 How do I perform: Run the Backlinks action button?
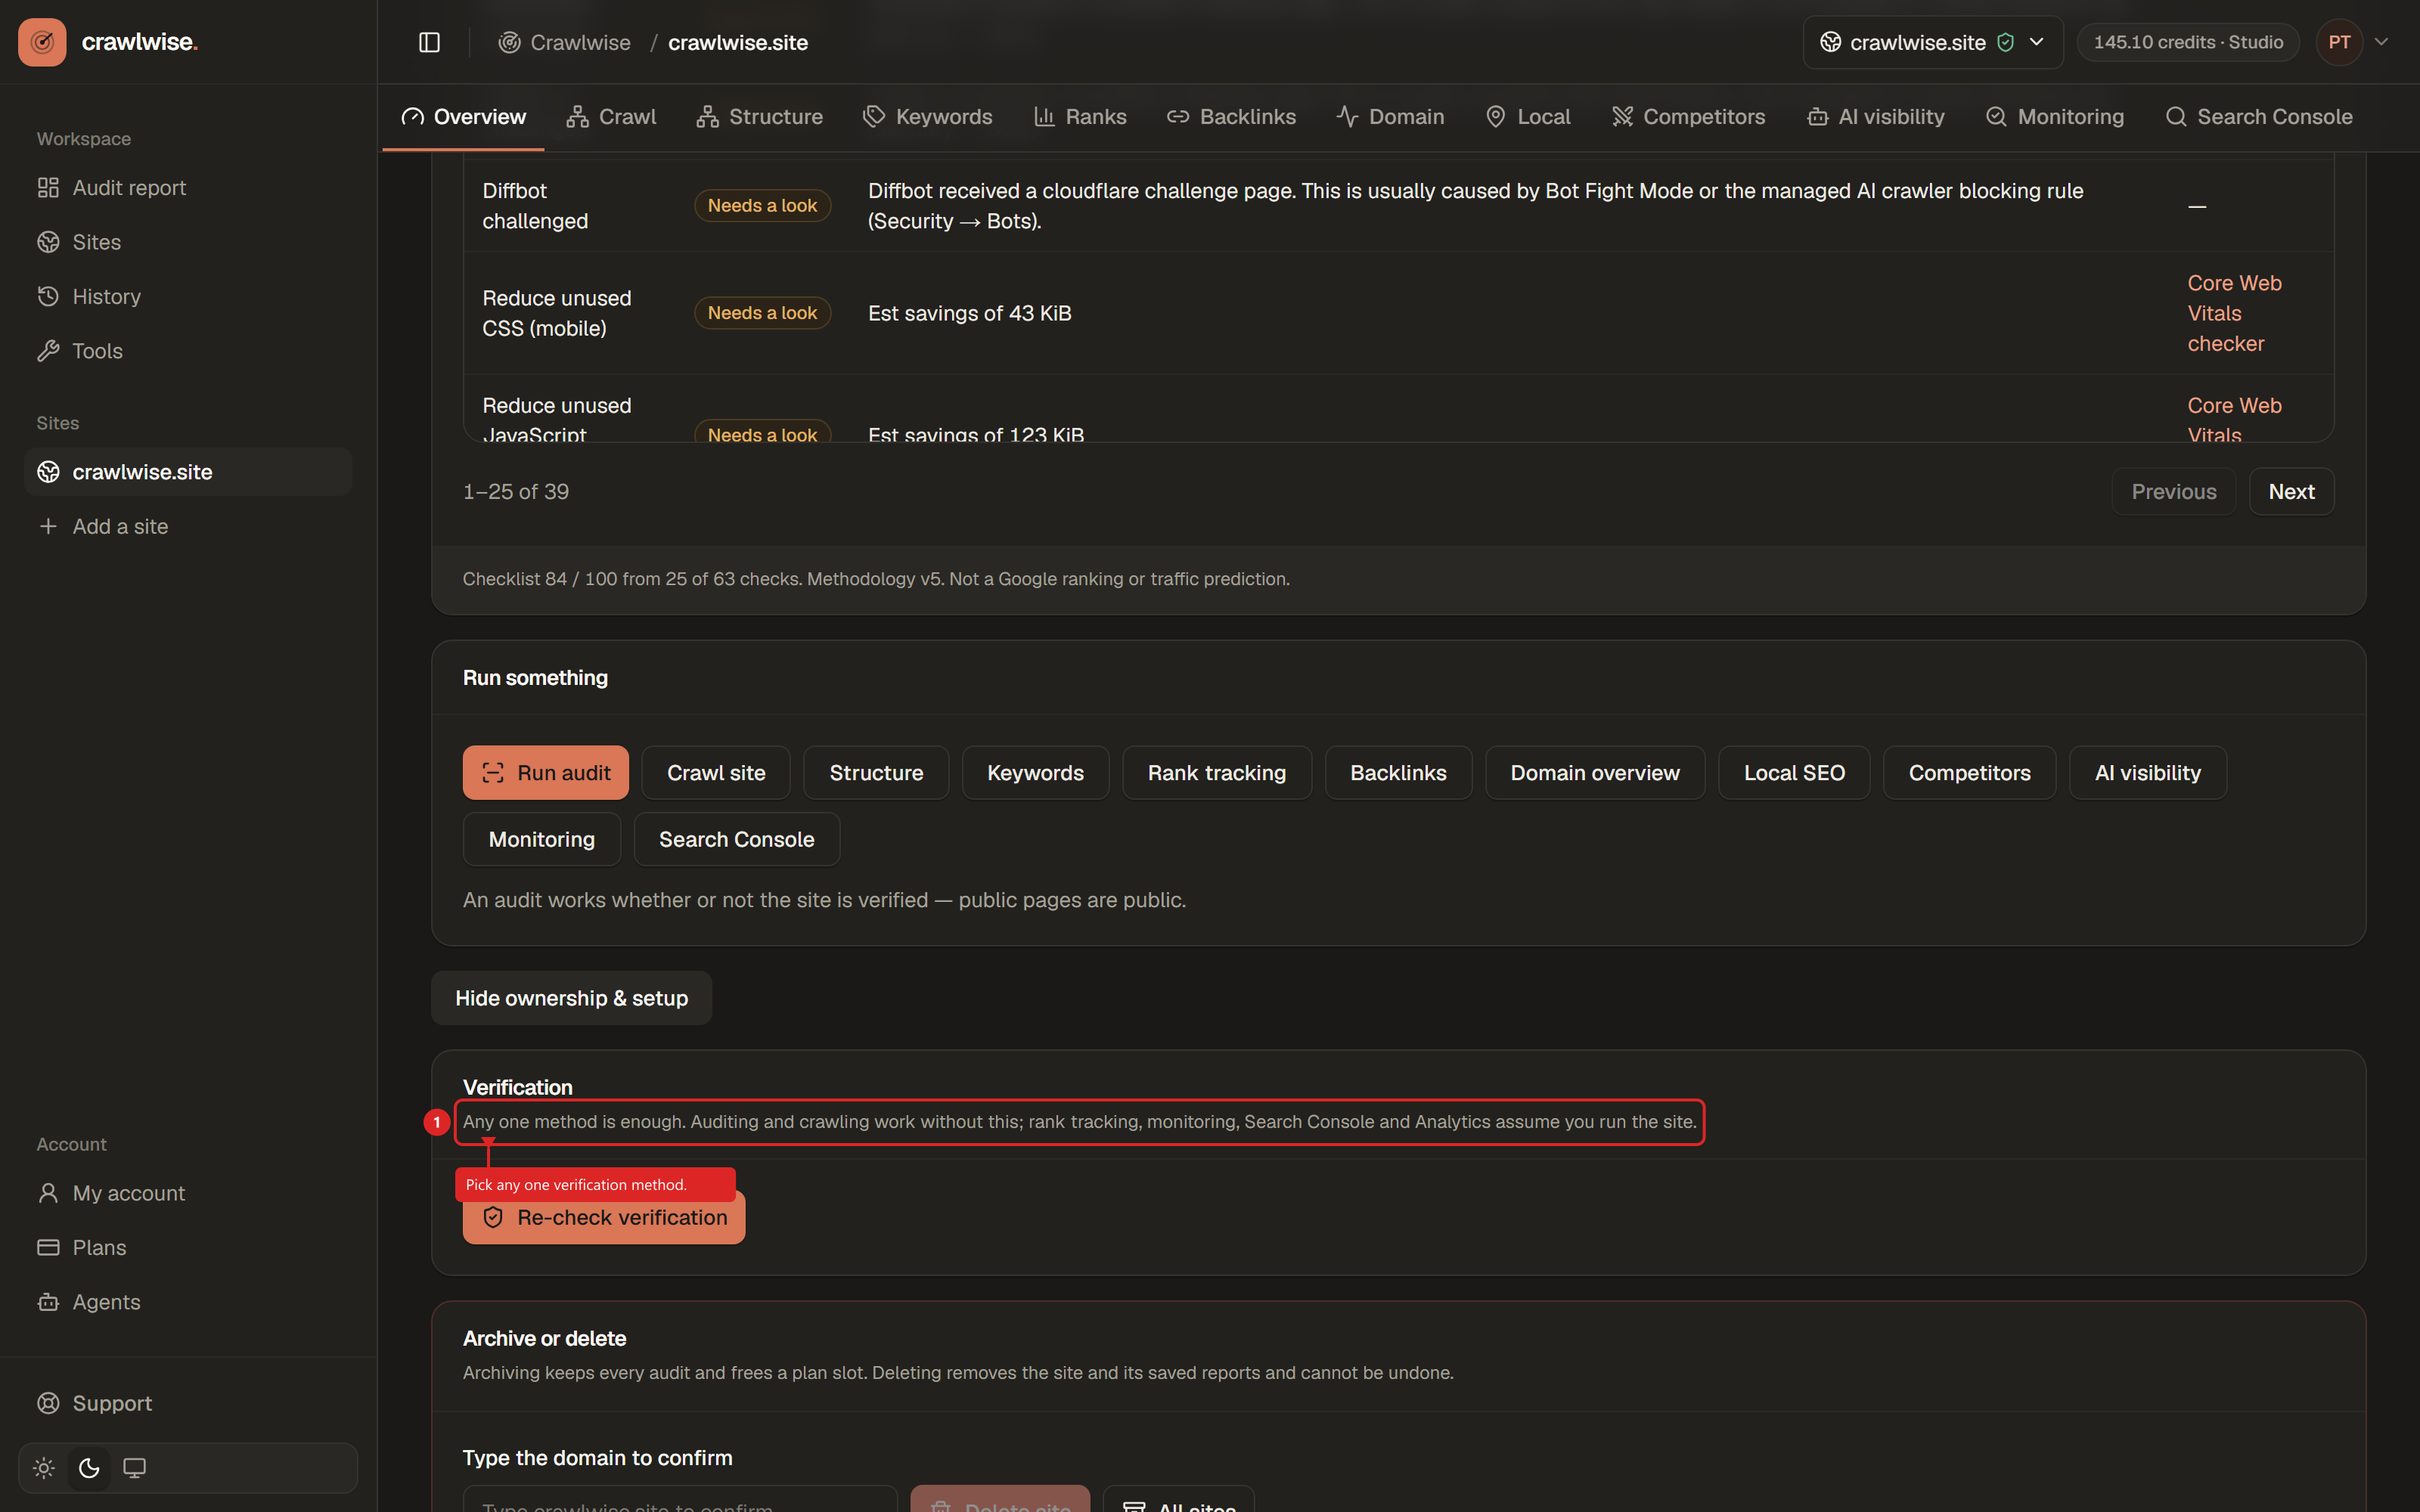coord(1398,772)
